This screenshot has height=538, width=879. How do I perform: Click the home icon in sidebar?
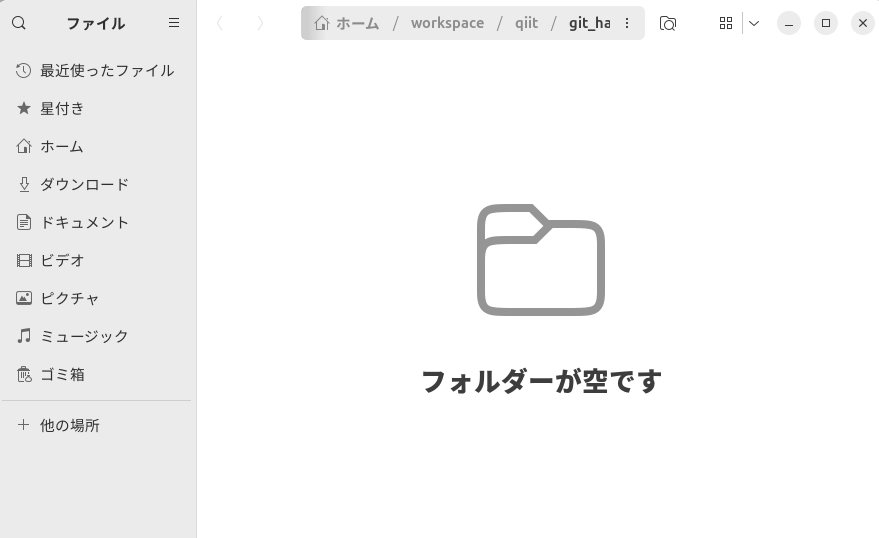coord(23,146)
